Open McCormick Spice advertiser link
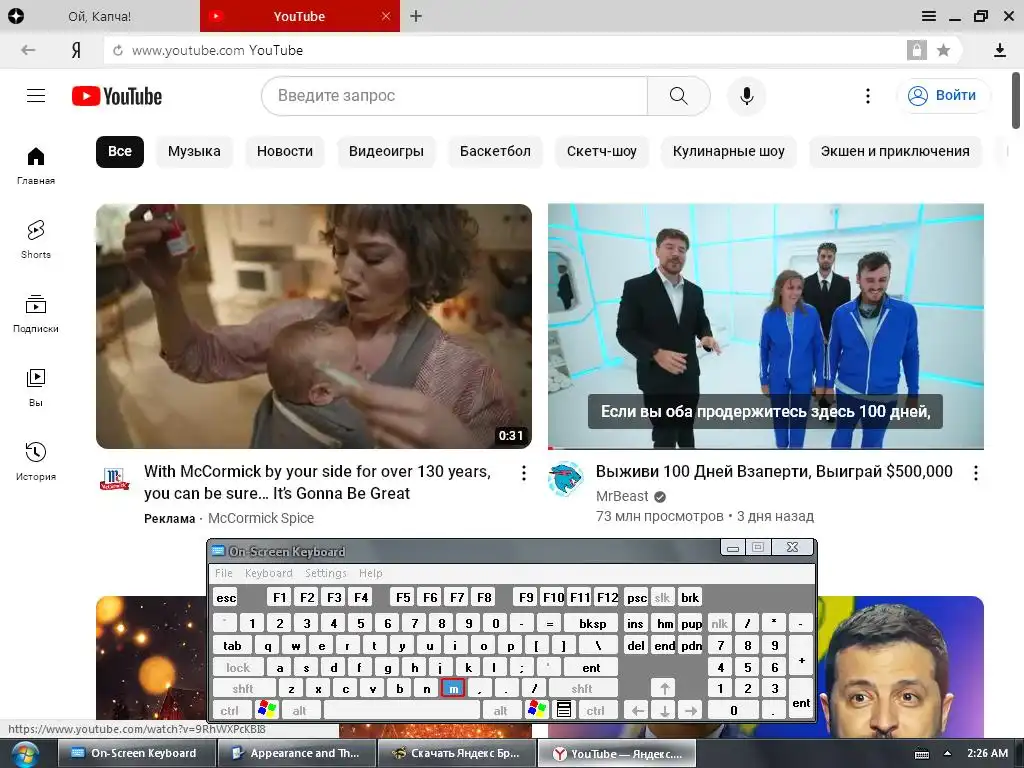The height and width of the screenshot is (768, 1024). coord(261,518)
